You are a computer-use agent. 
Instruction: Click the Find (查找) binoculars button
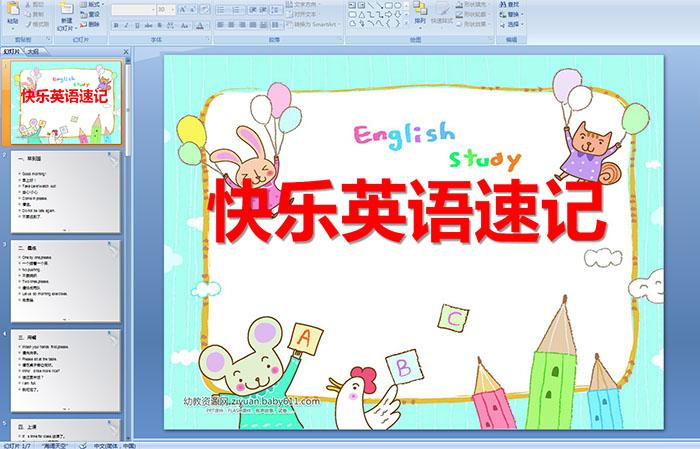point(509,4)
